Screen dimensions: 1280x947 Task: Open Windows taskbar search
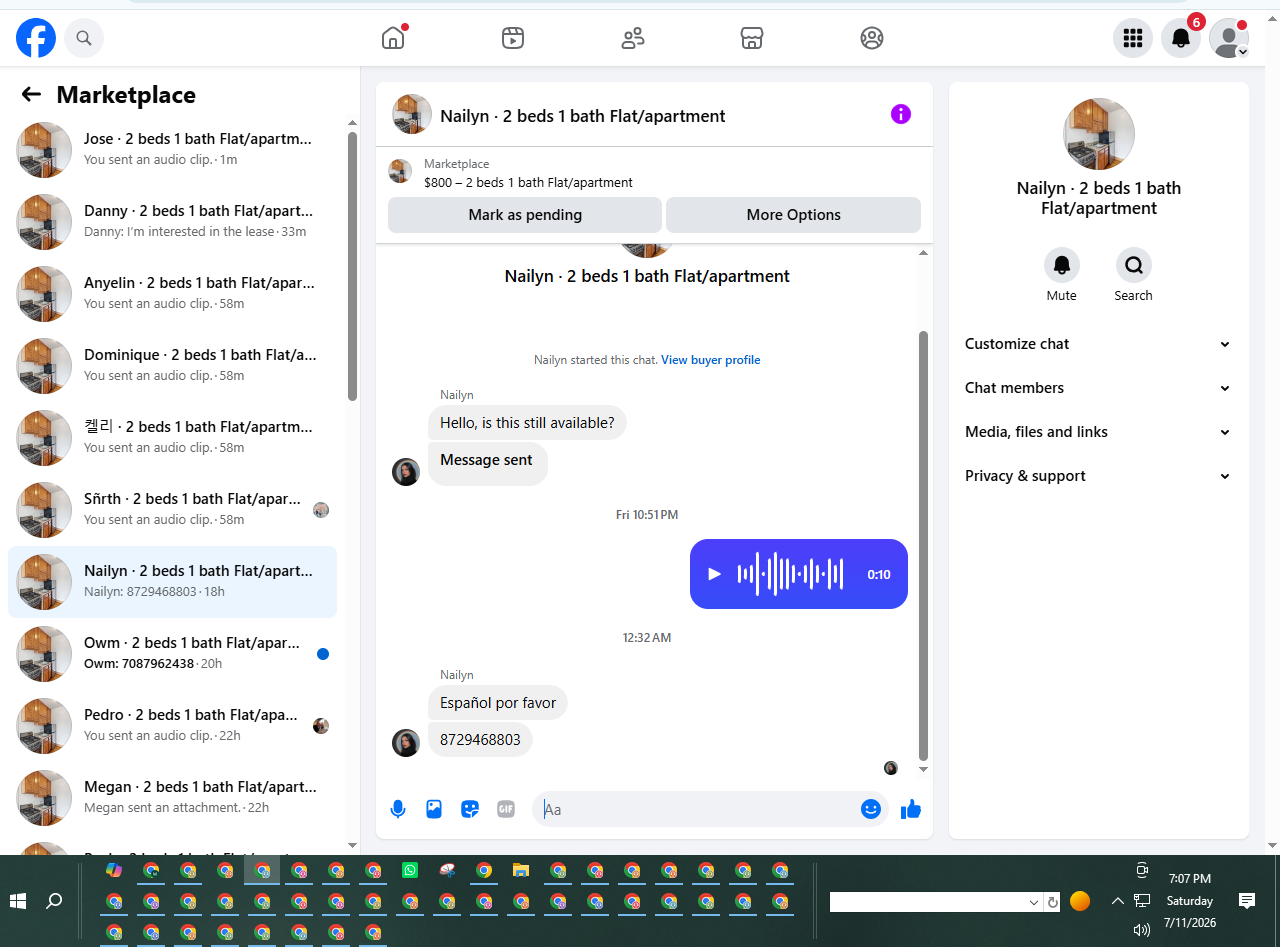[54, 901]
